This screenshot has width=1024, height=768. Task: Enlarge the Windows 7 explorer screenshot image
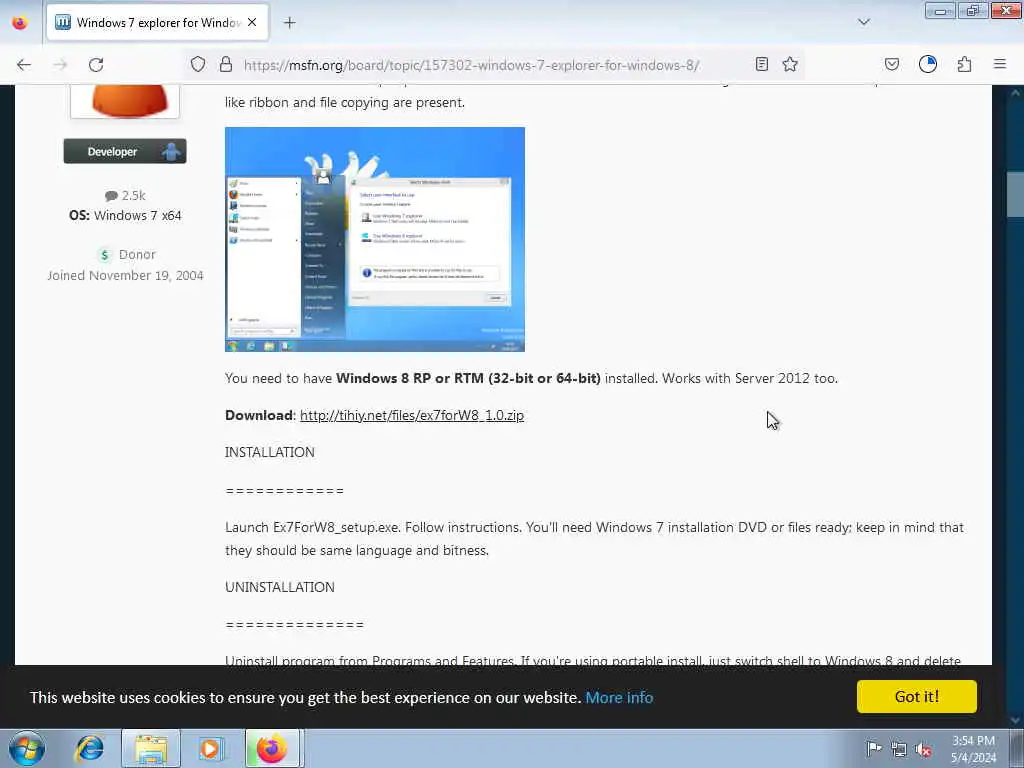point(375,239)
